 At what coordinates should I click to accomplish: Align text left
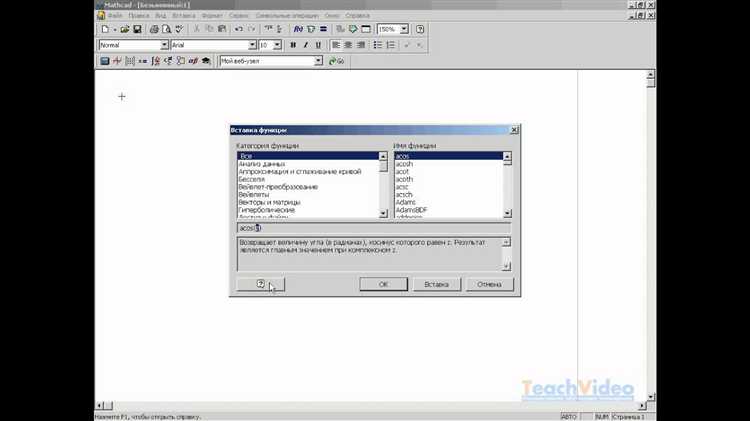pos(336,45)
